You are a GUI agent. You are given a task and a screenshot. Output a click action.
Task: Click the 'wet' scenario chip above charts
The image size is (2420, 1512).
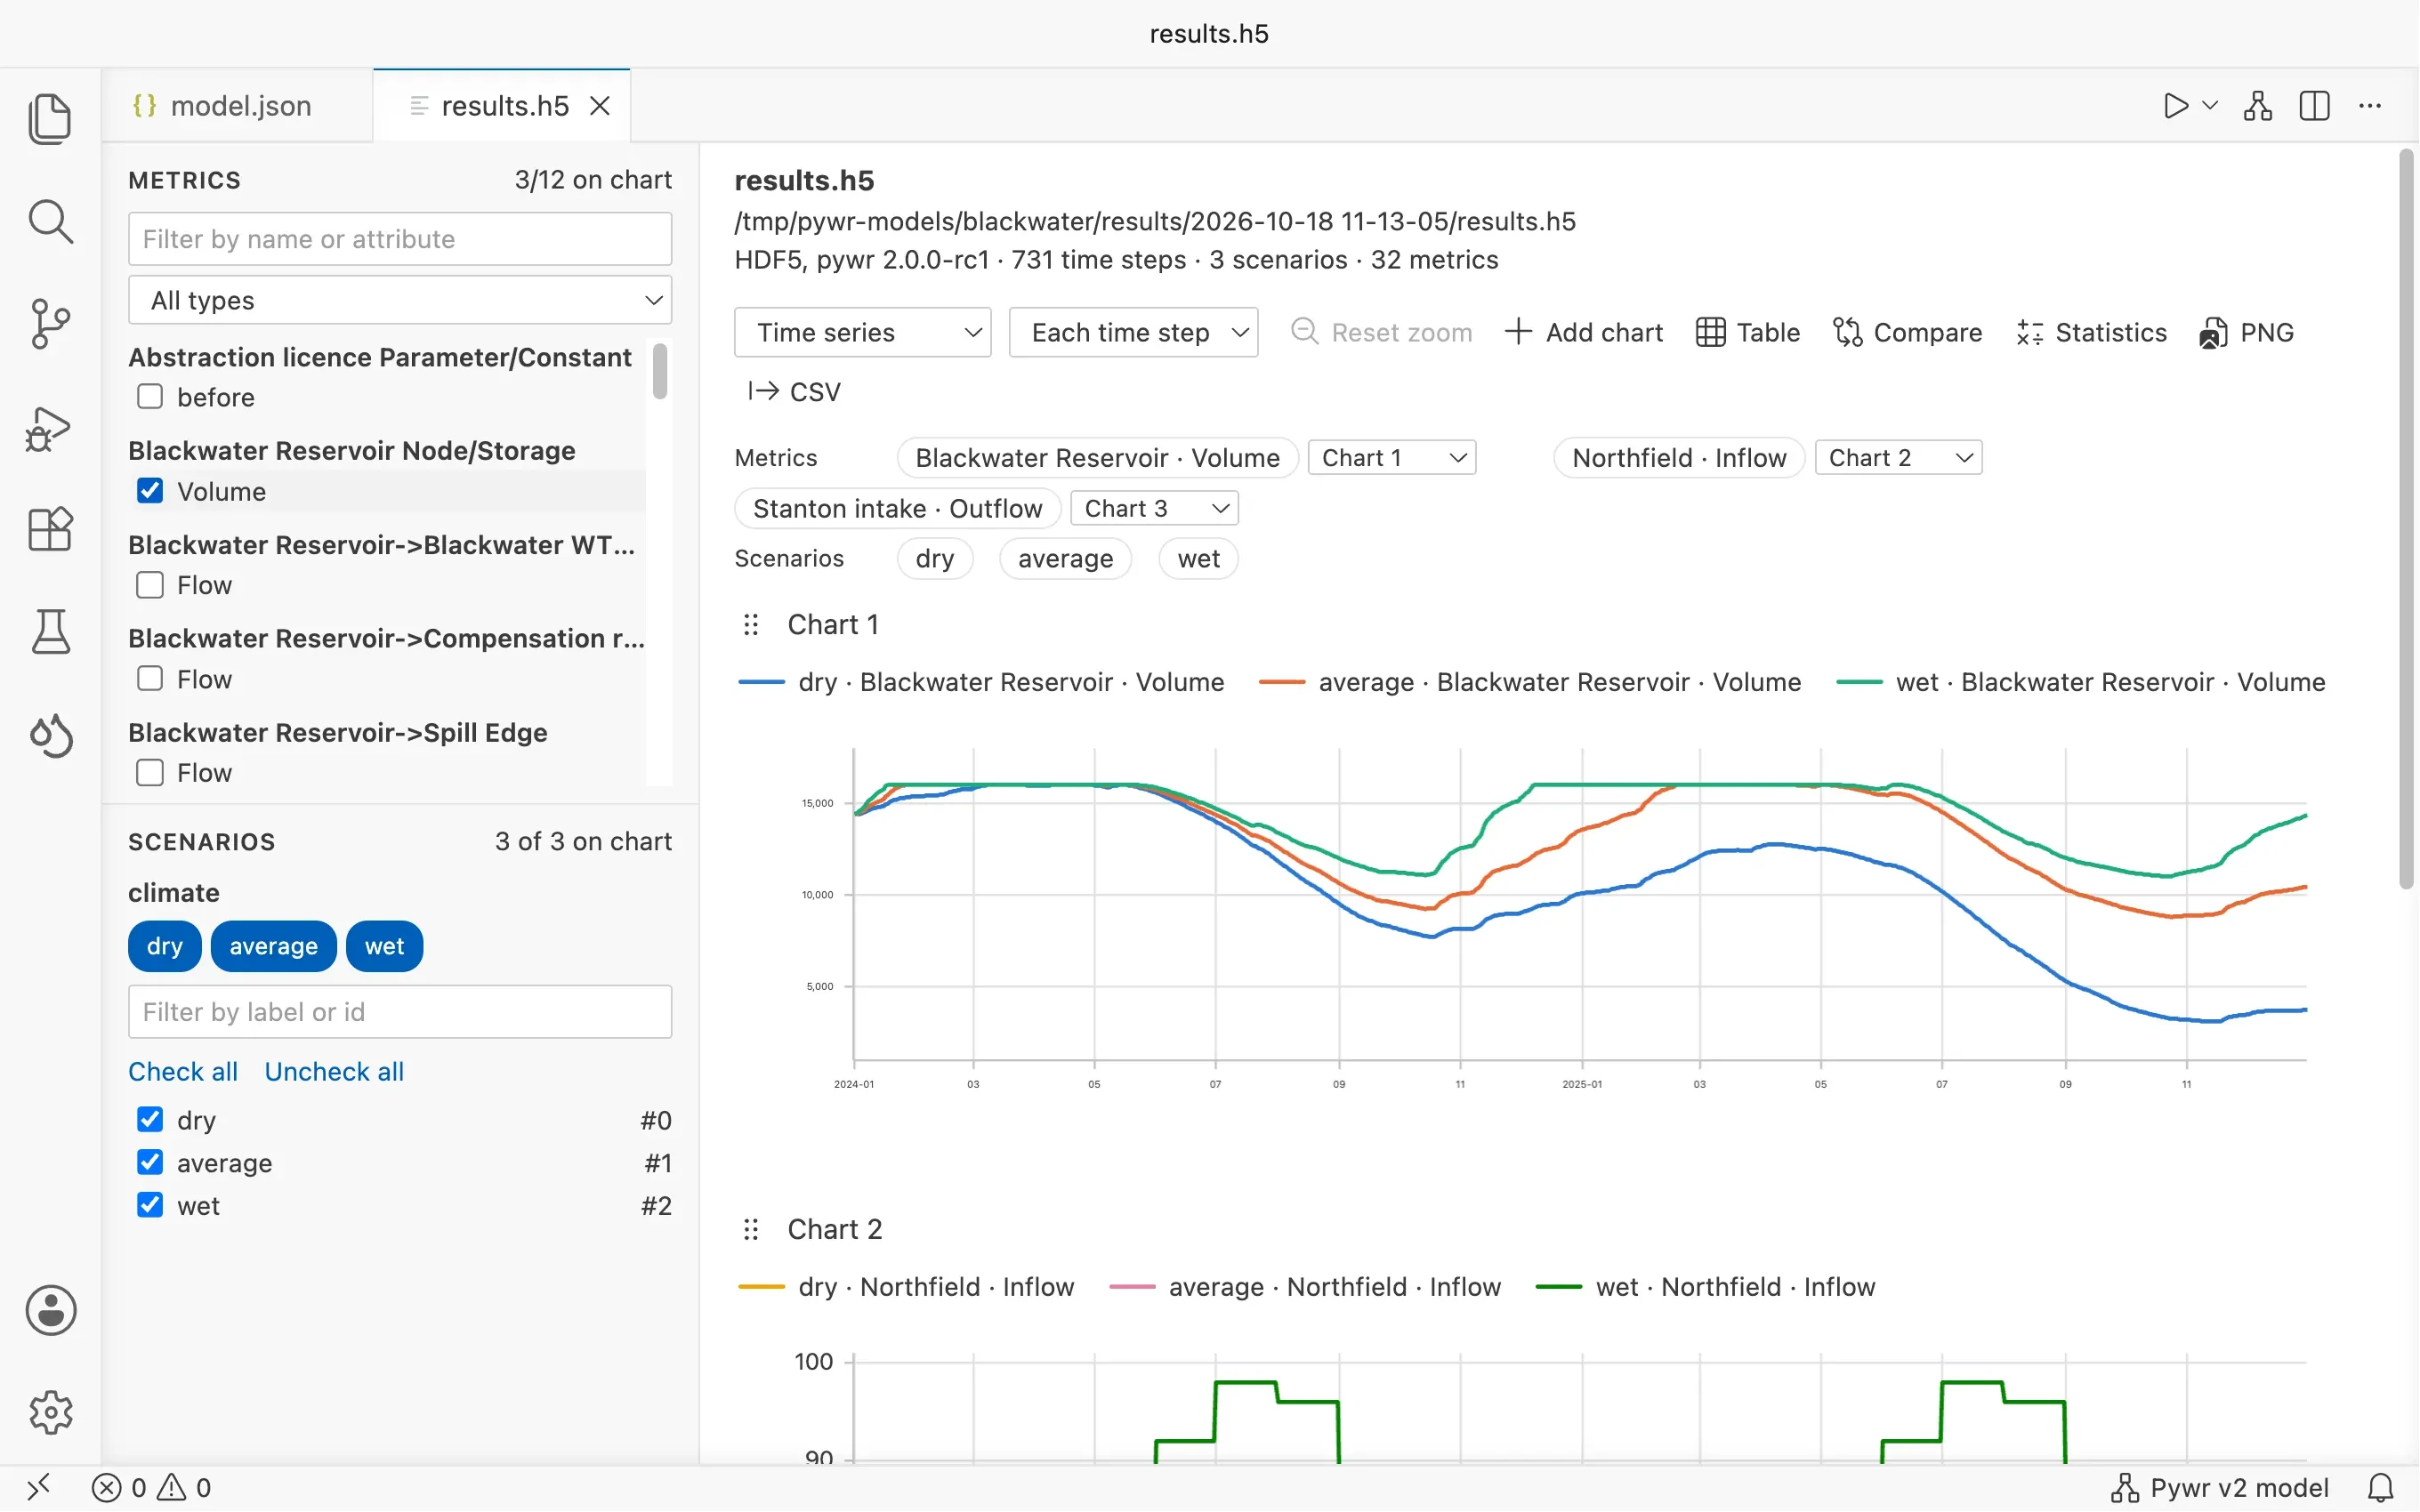click(x=1198, y=558)
